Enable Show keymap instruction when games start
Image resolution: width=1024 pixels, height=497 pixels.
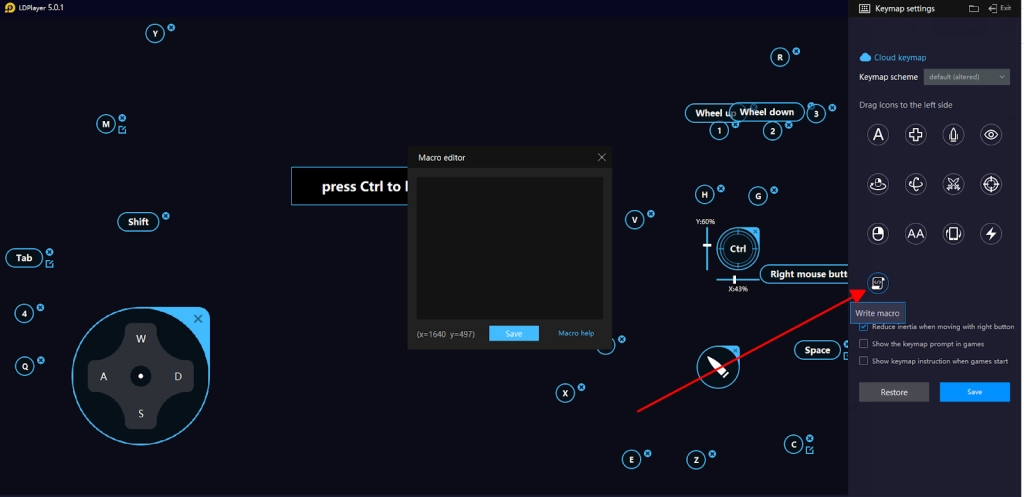[x=864, y=361]
